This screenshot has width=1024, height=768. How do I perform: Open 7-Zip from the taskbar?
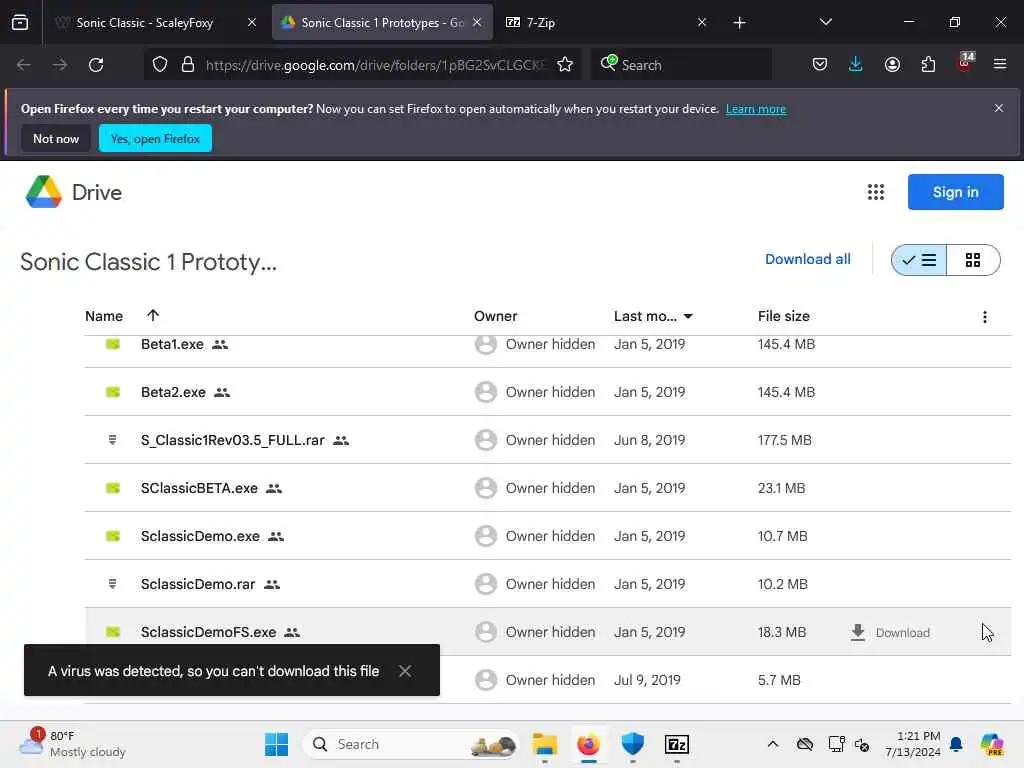[x=677, y=744]
